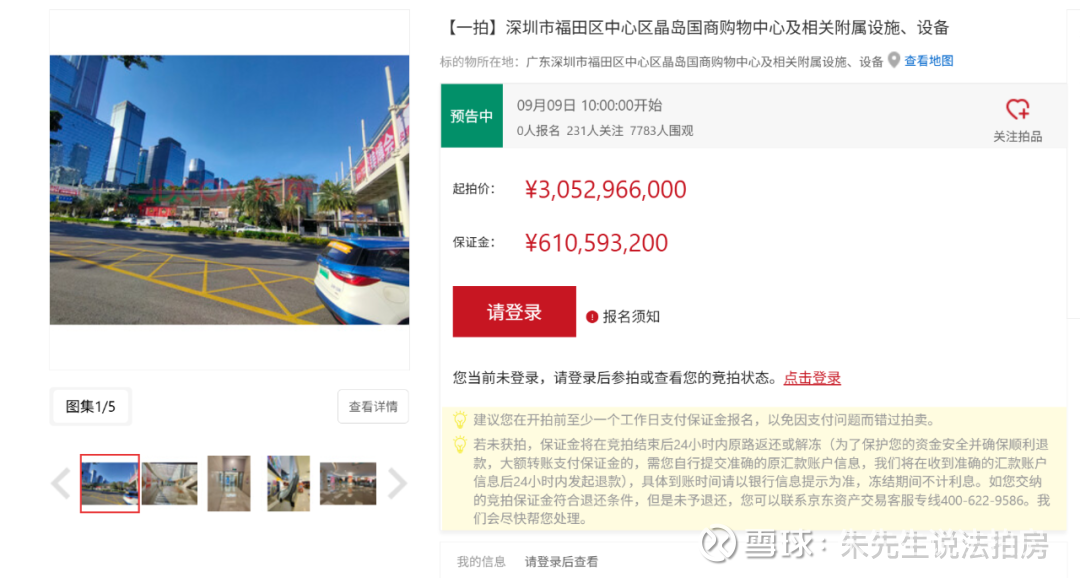
Task: Select the second mall interior thumbnail
Action: point(169,484)
